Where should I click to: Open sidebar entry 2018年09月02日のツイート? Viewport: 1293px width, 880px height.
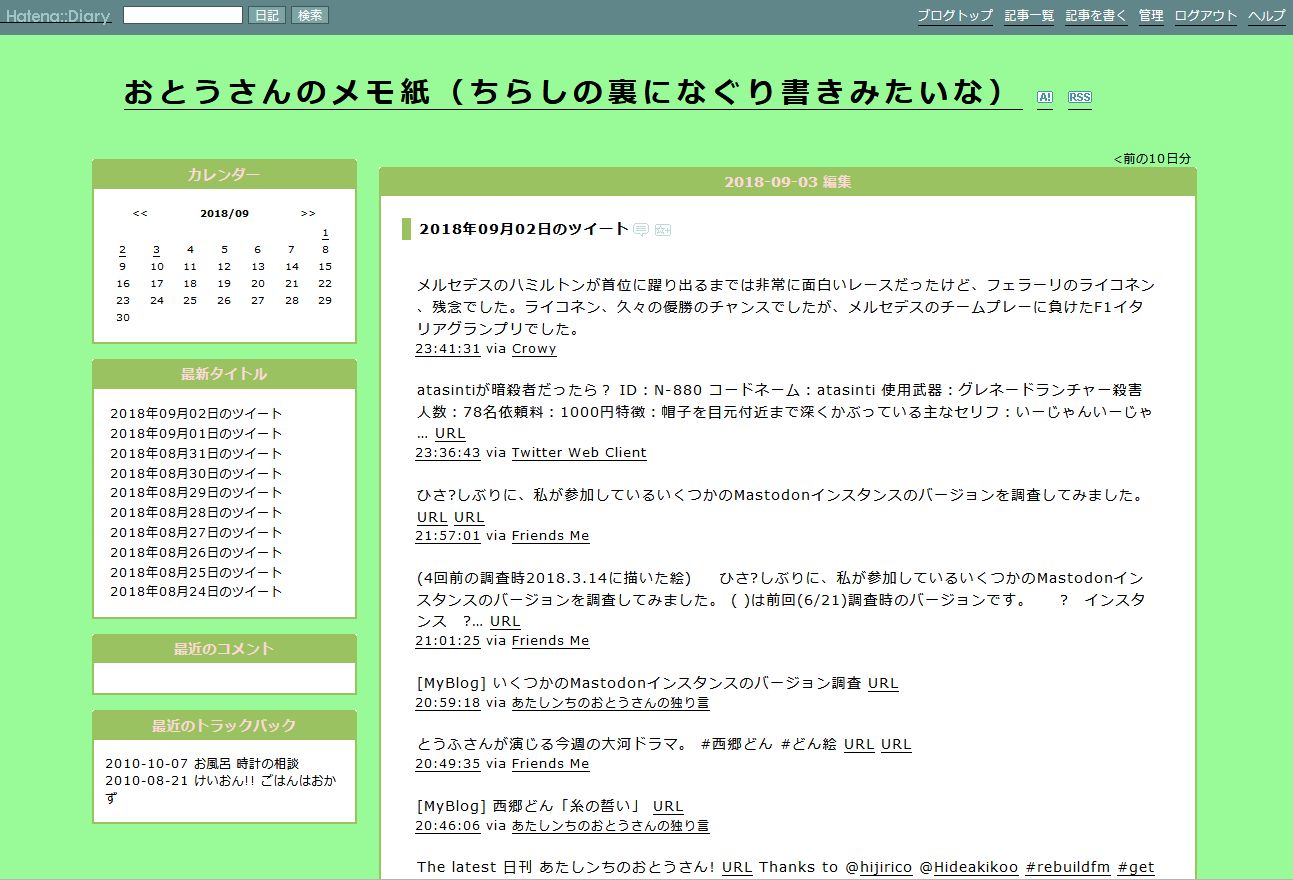[196, 413]
